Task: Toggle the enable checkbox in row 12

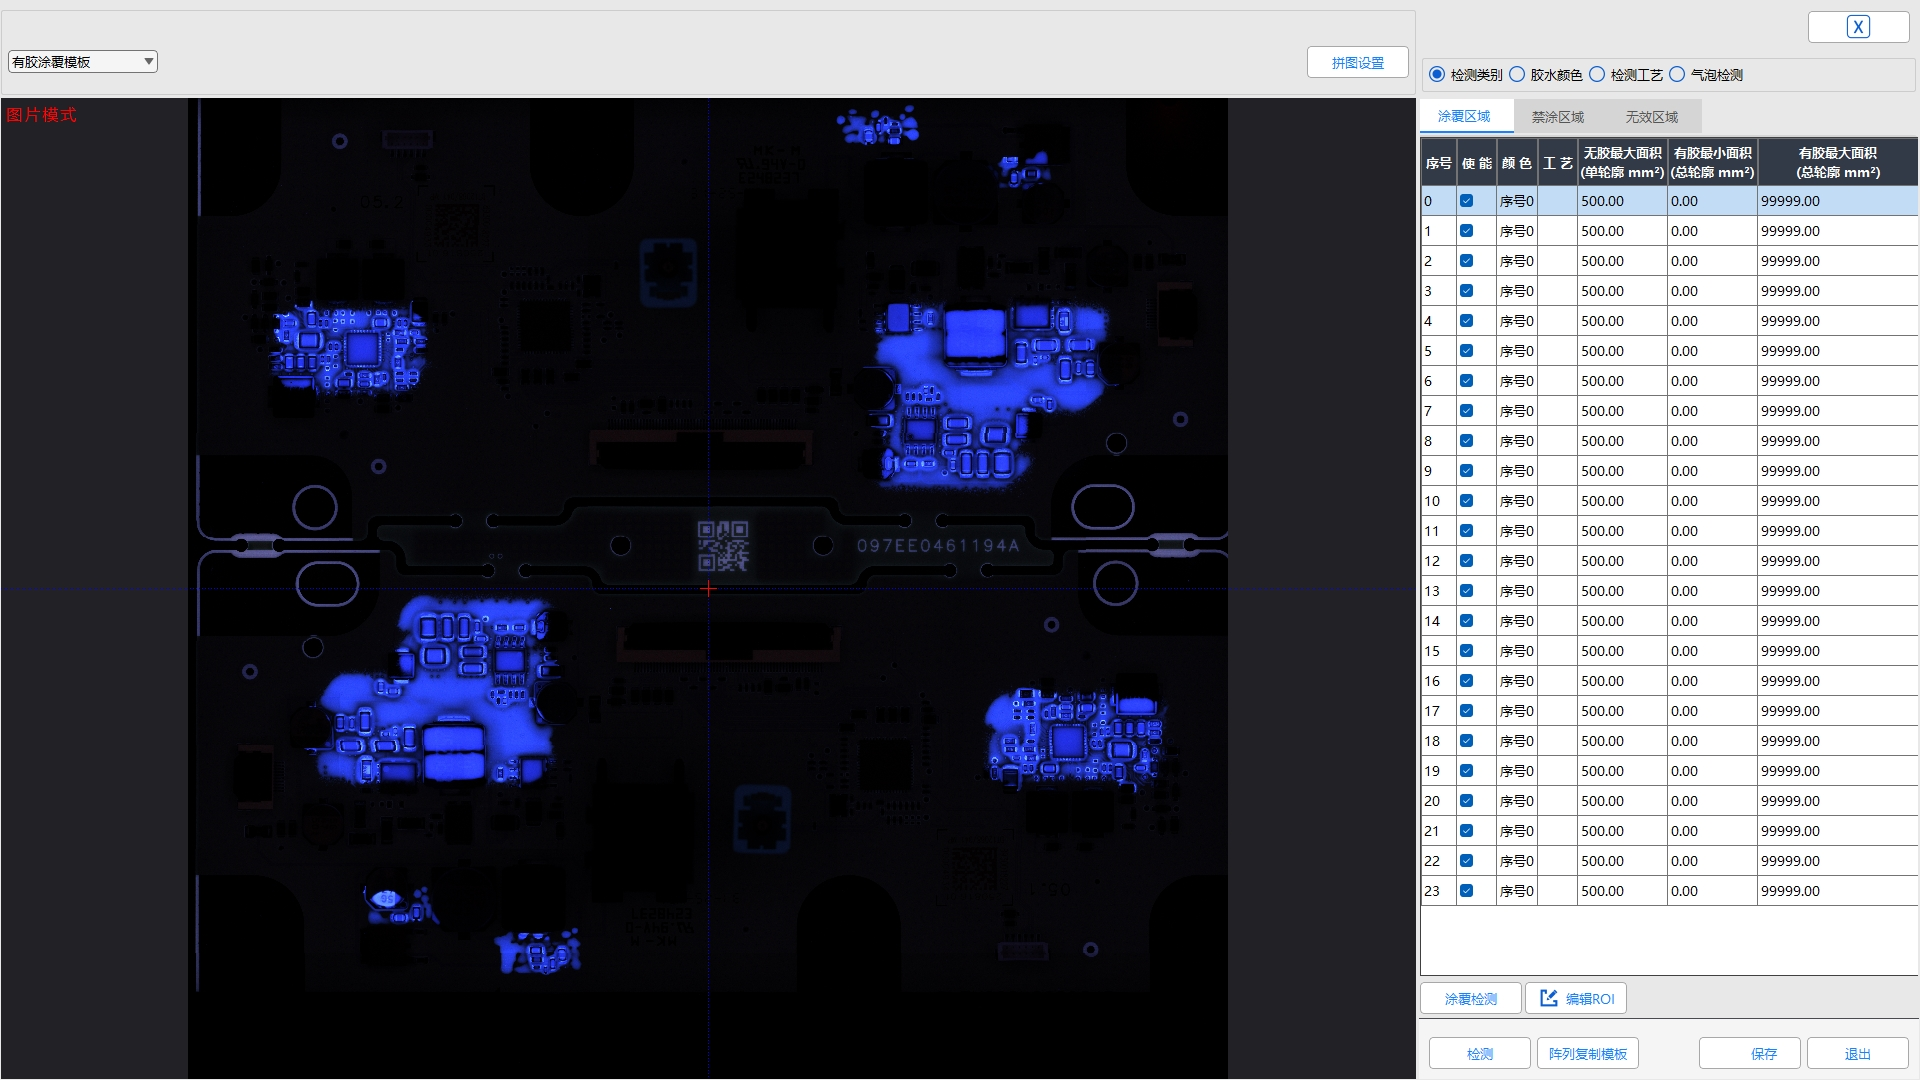Action: pos(1466,561)
